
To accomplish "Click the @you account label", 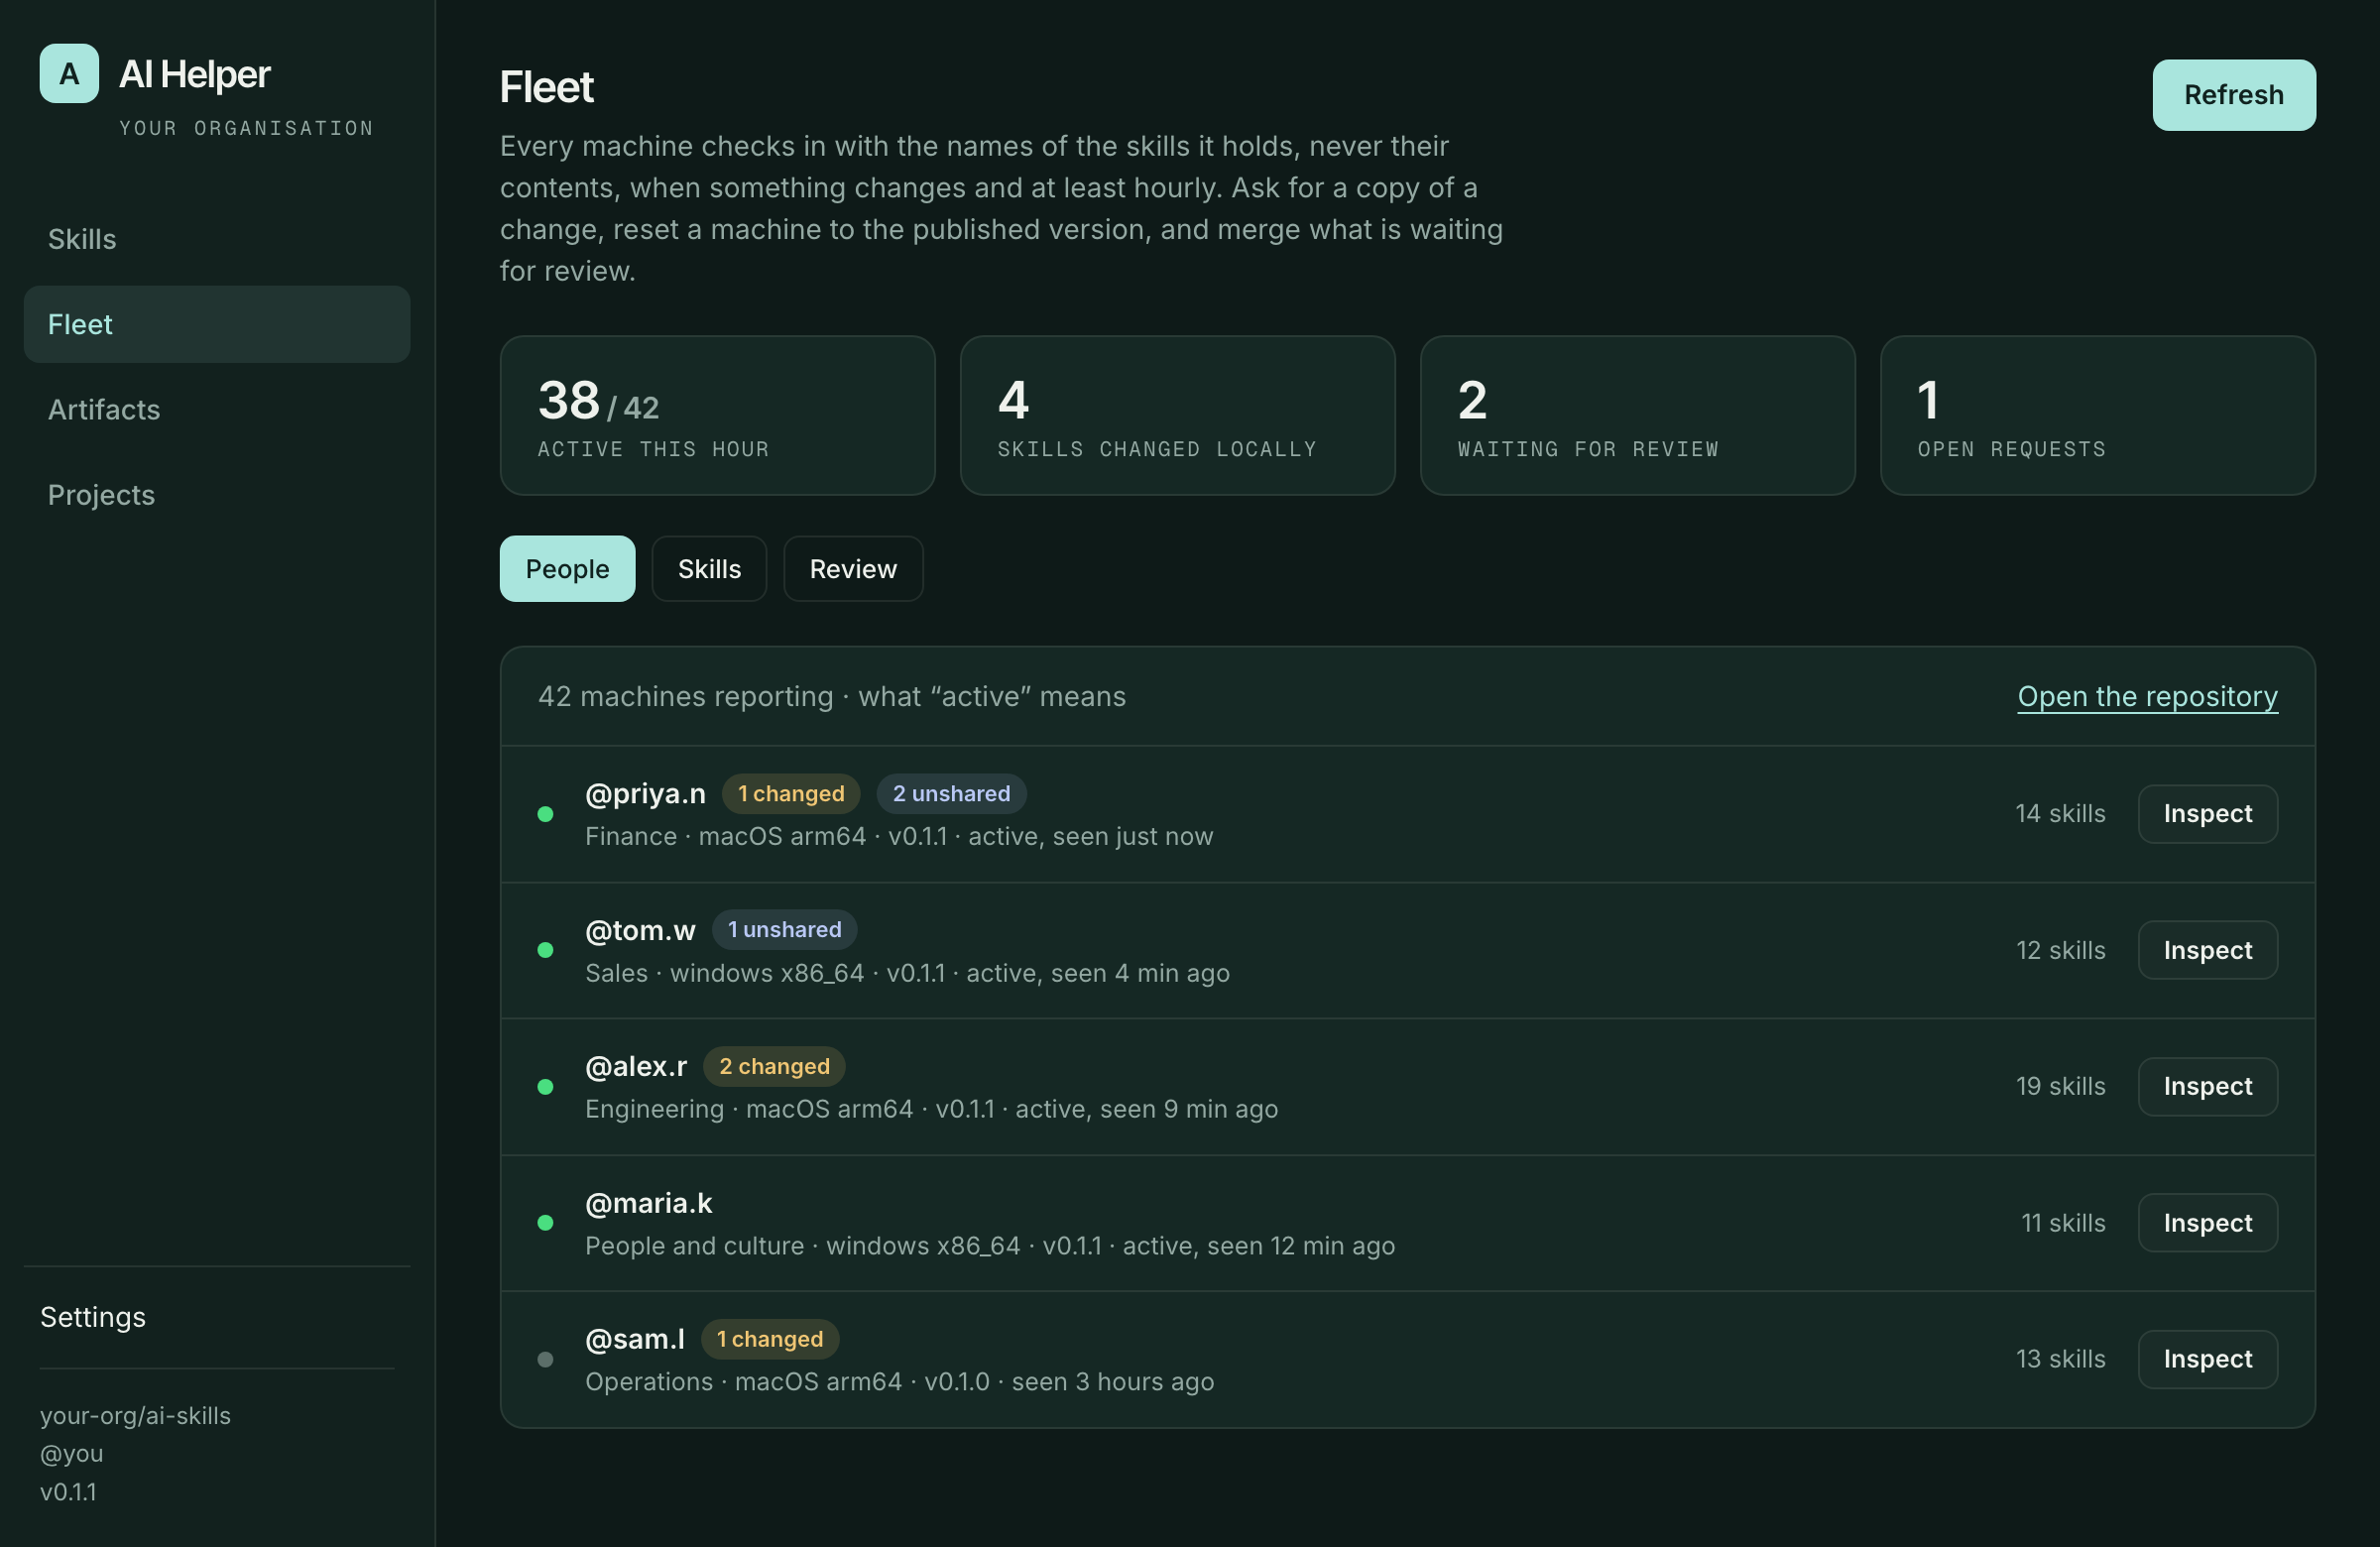I will [71, 1453].
